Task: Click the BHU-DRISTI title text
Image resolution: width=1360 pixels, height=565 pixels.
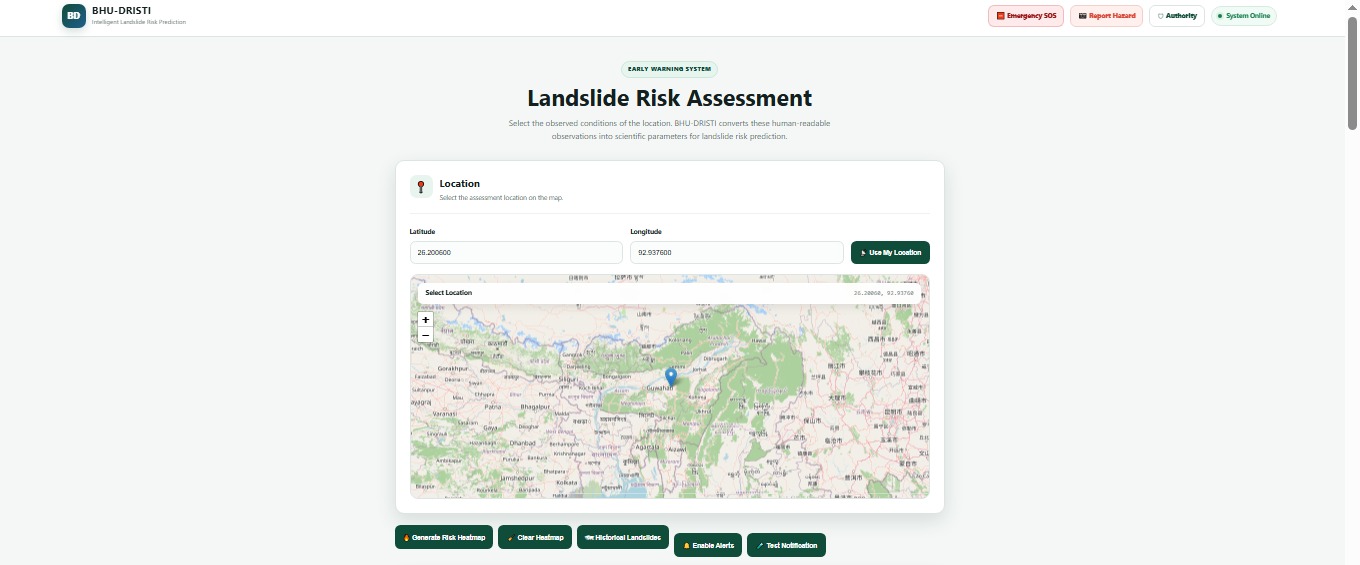Action: click(121, 10)
